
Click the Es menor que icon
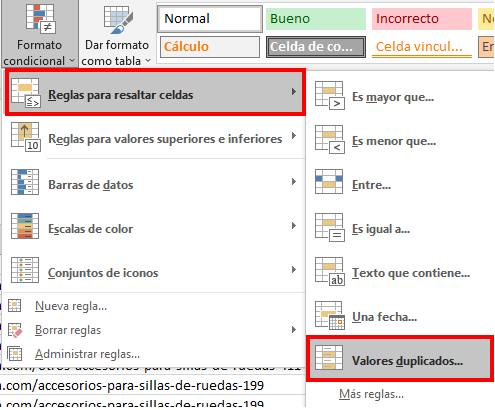tap(330, 140)
